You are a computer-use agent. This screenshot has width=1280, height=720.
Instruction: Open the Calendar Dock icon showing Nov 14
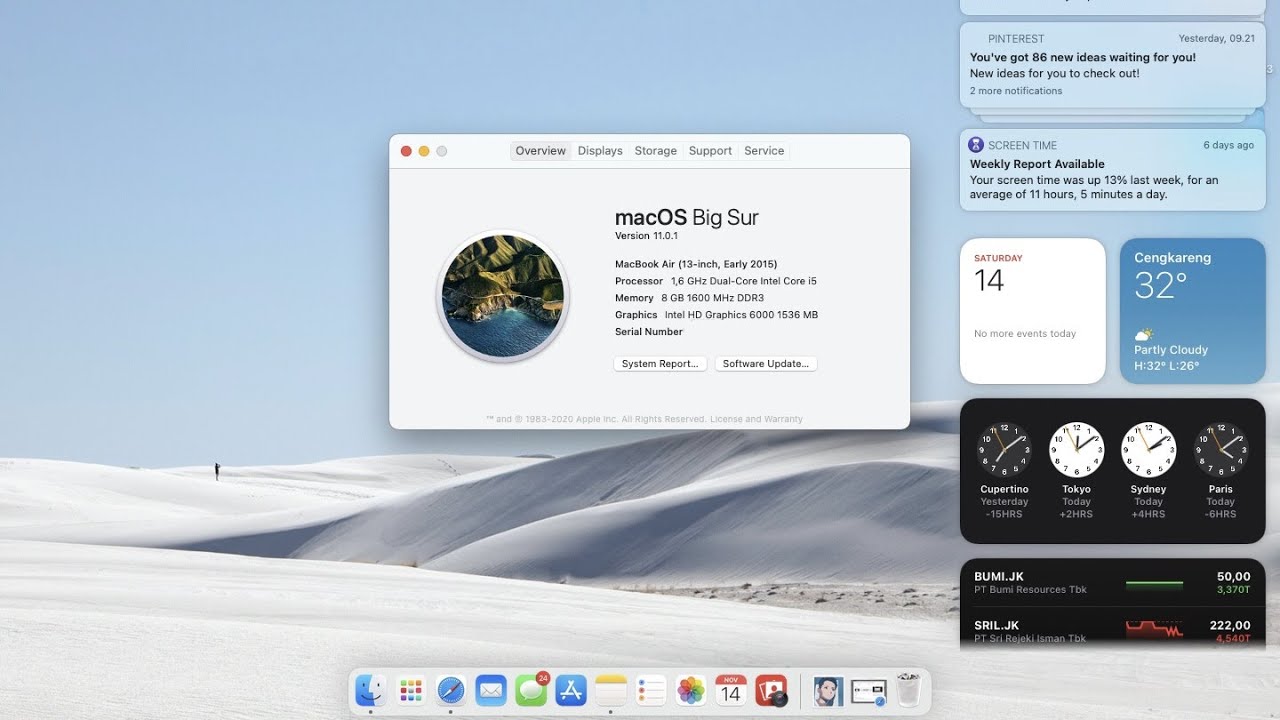click(x=731, y=690)
